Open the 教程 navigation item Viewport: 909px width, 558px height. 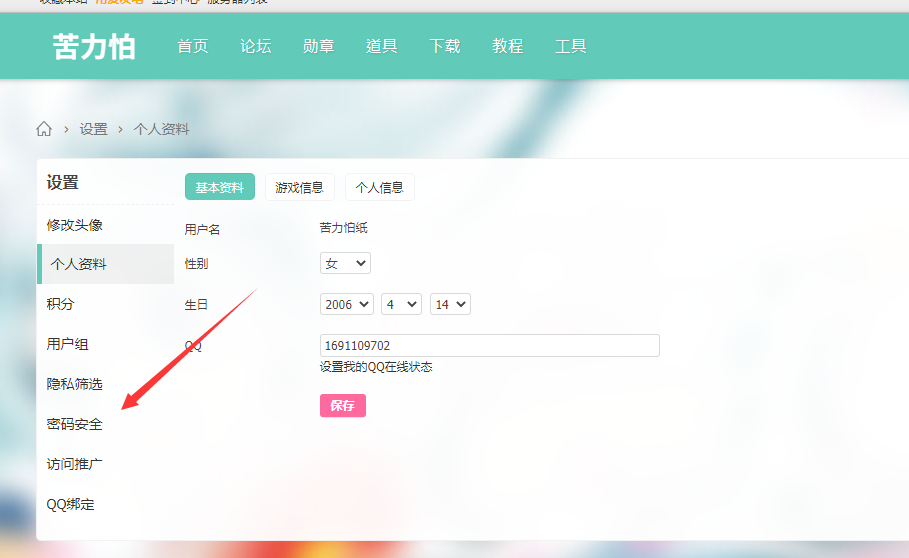[x=508, y=46]
